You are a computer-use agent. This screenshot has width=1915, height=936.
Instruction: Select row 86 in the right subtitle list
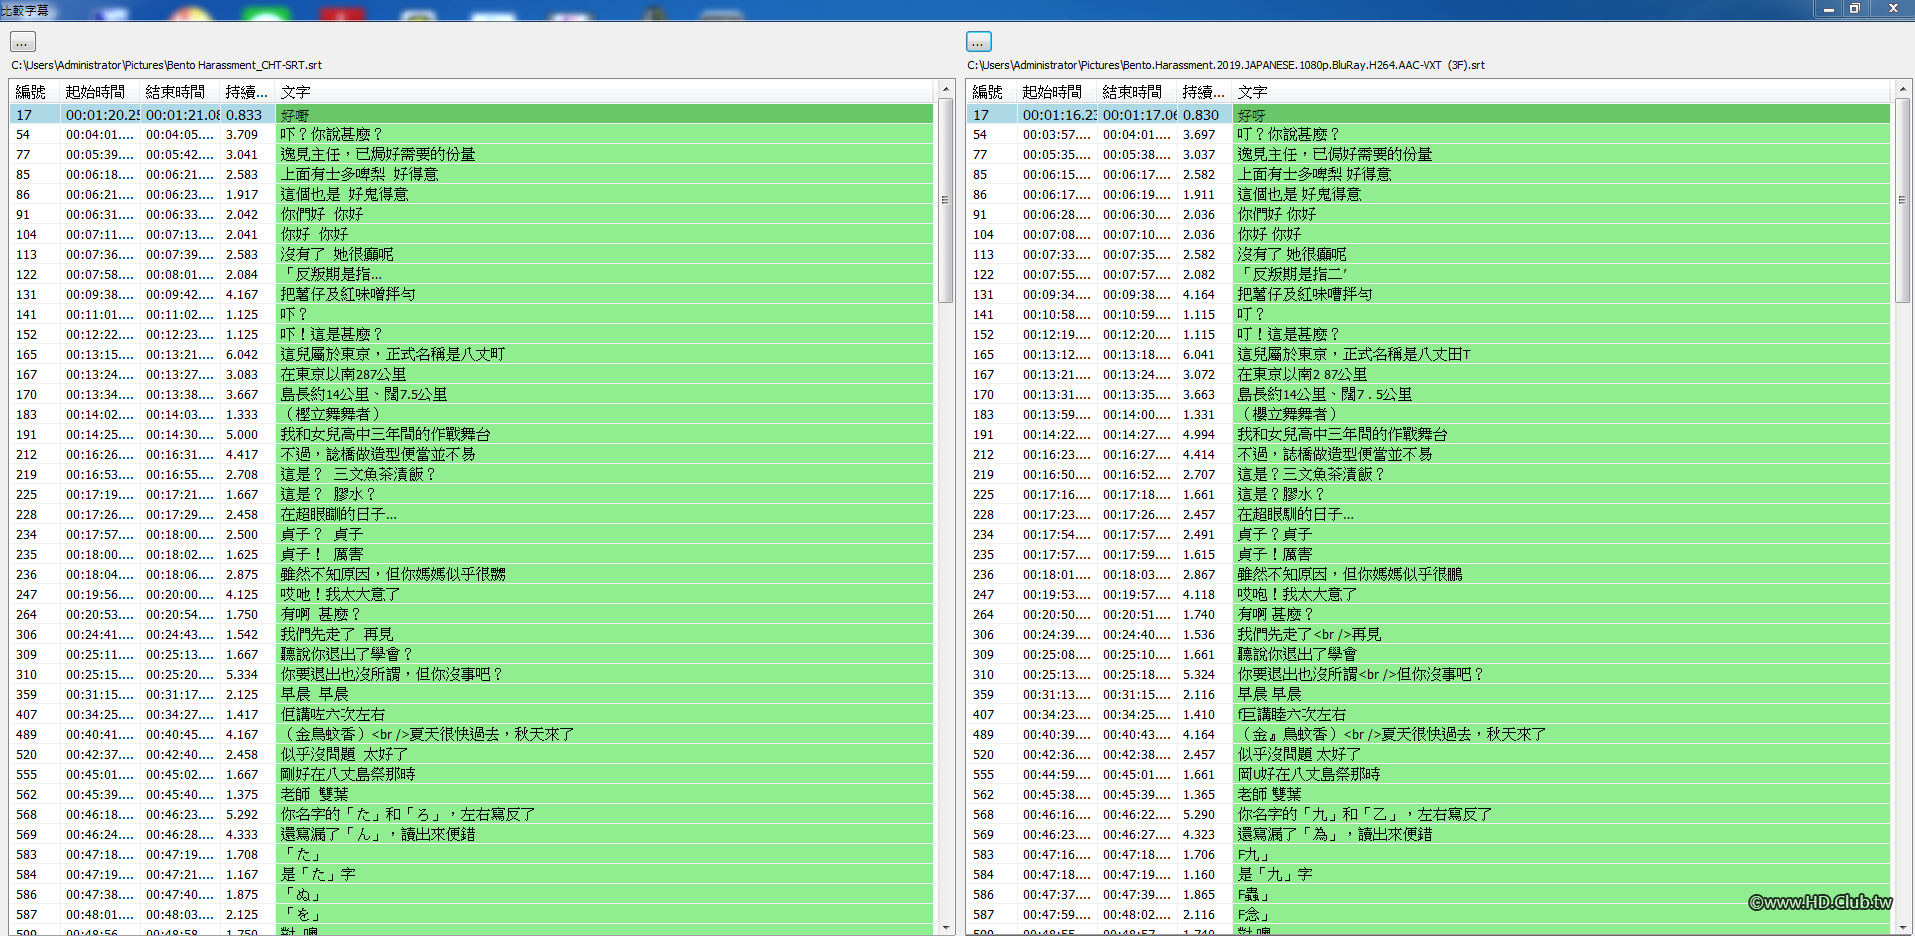coord(1429,195)
